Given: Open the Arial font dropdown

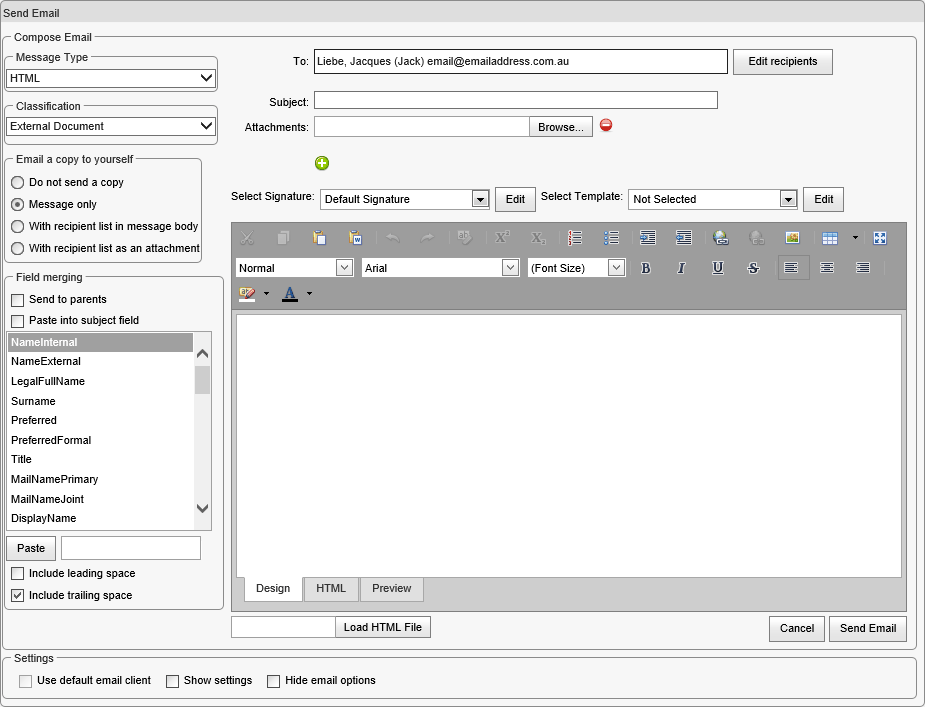Looking at the screenshot, I should coord(440,268).
